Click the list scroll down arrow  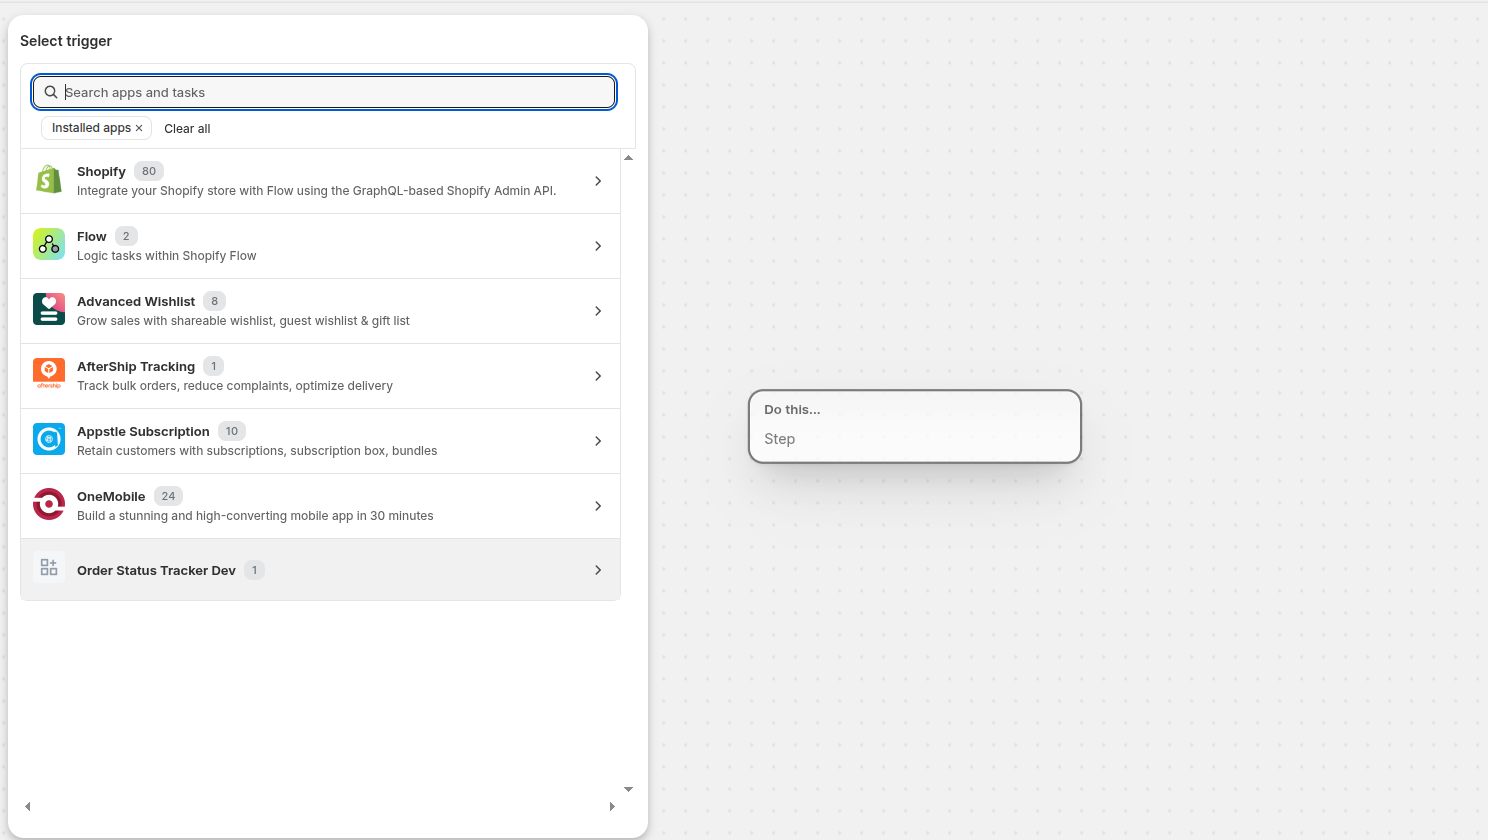pos(628,790)
